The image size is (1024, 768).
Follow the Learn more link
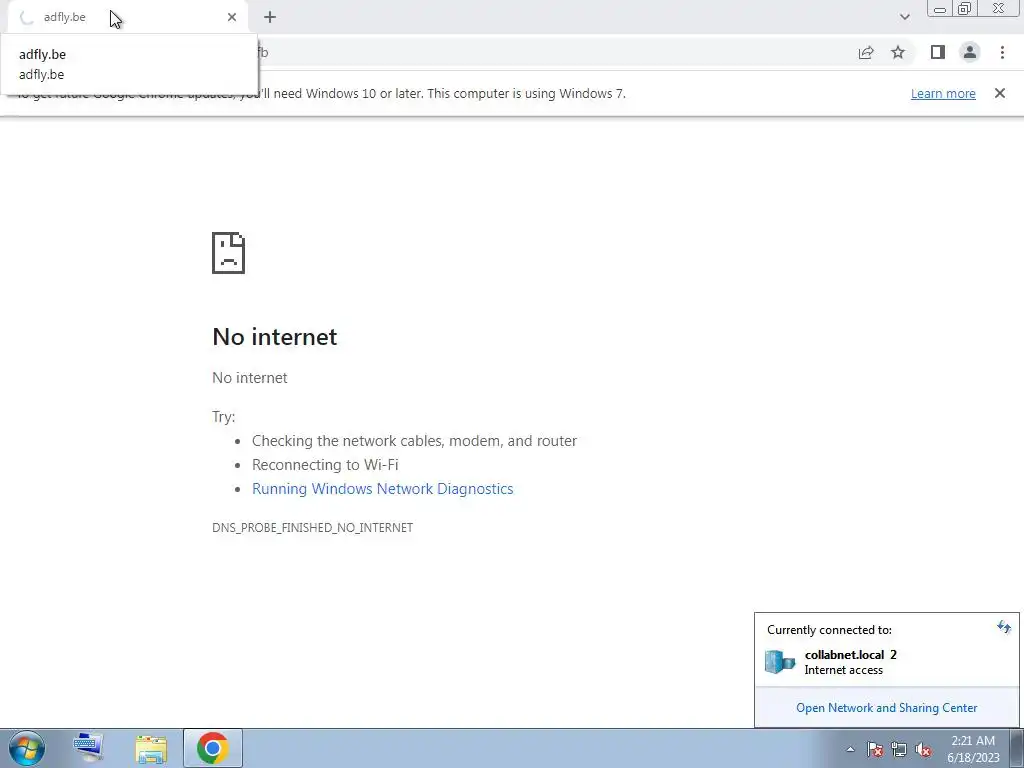[x=943, y=93]
